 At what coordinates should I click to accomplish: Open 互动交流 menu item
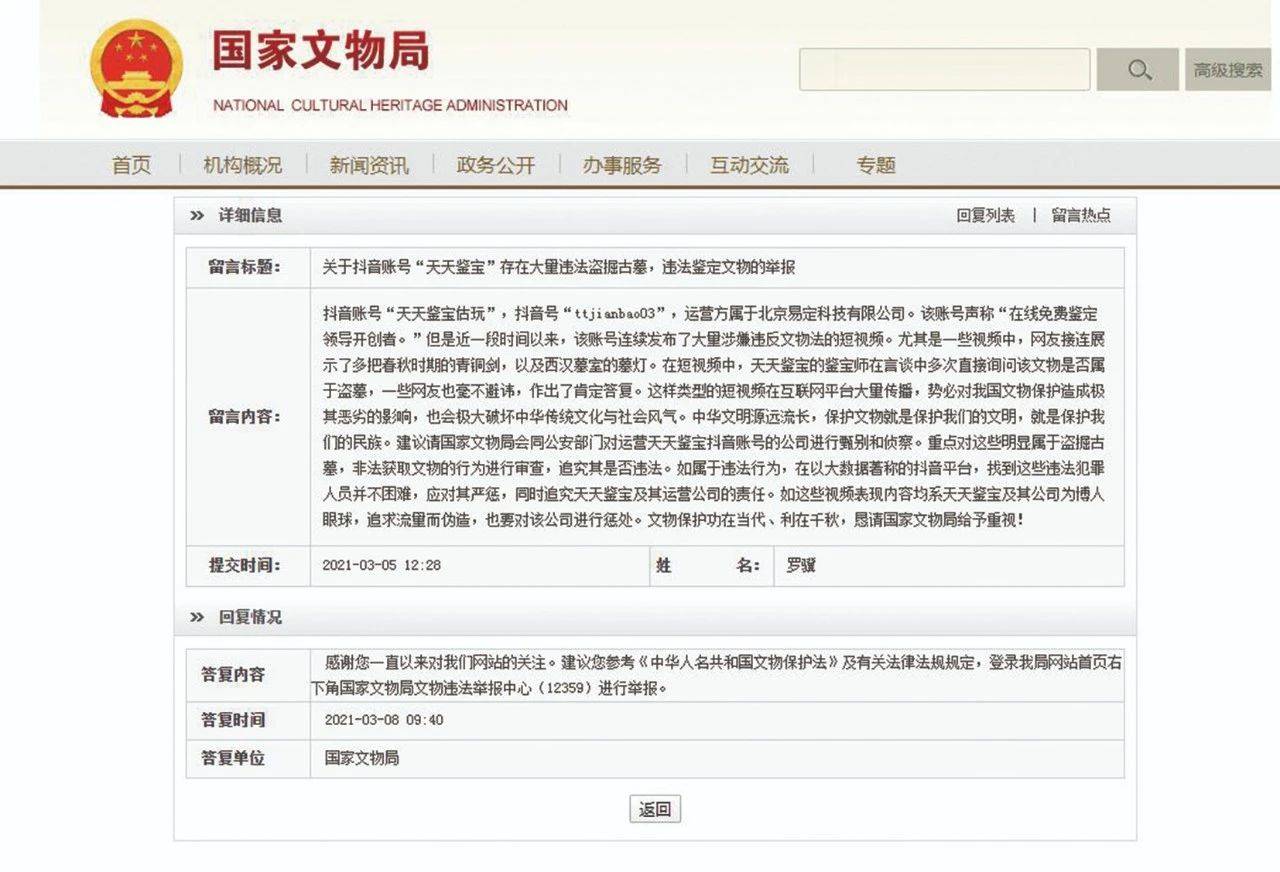tap(749, 165)
